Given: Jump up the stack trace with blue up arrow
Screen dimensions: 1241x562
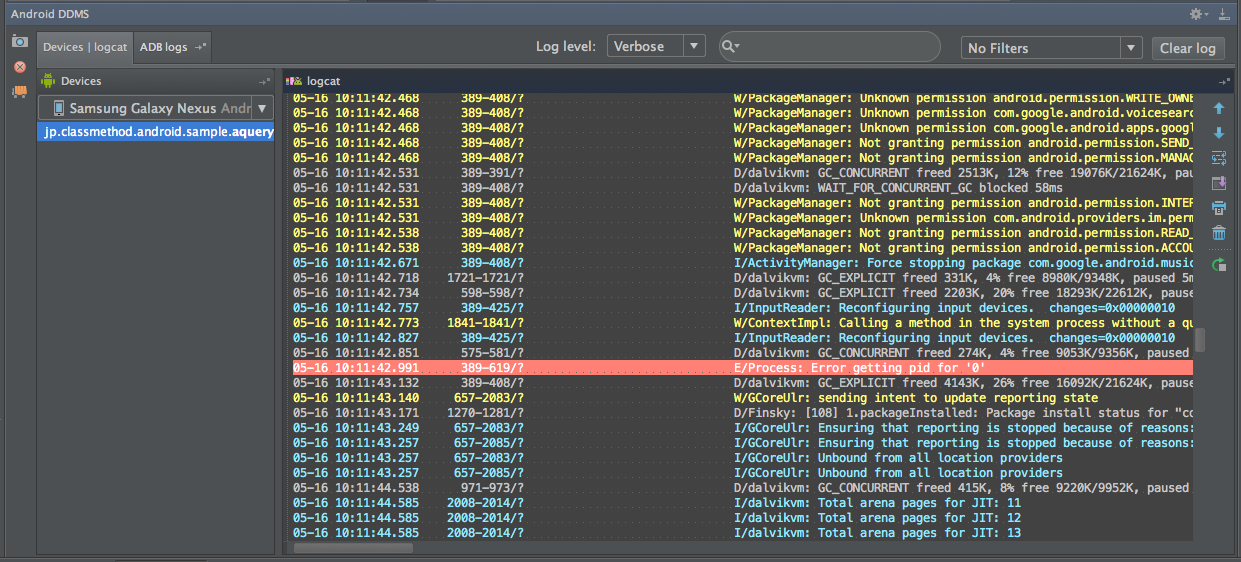Looking at the screenshot, I should pyautogui.click(x=1218, y=108).
